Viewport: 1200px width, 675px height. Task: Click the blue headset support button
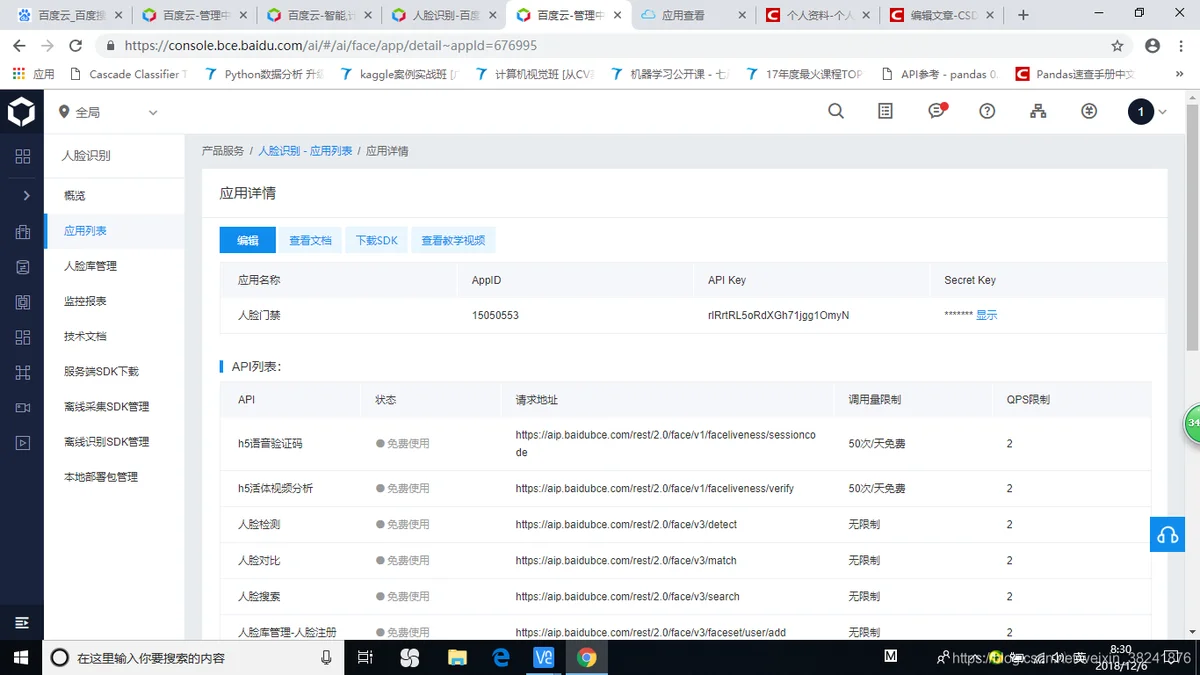click(1167, 534)
